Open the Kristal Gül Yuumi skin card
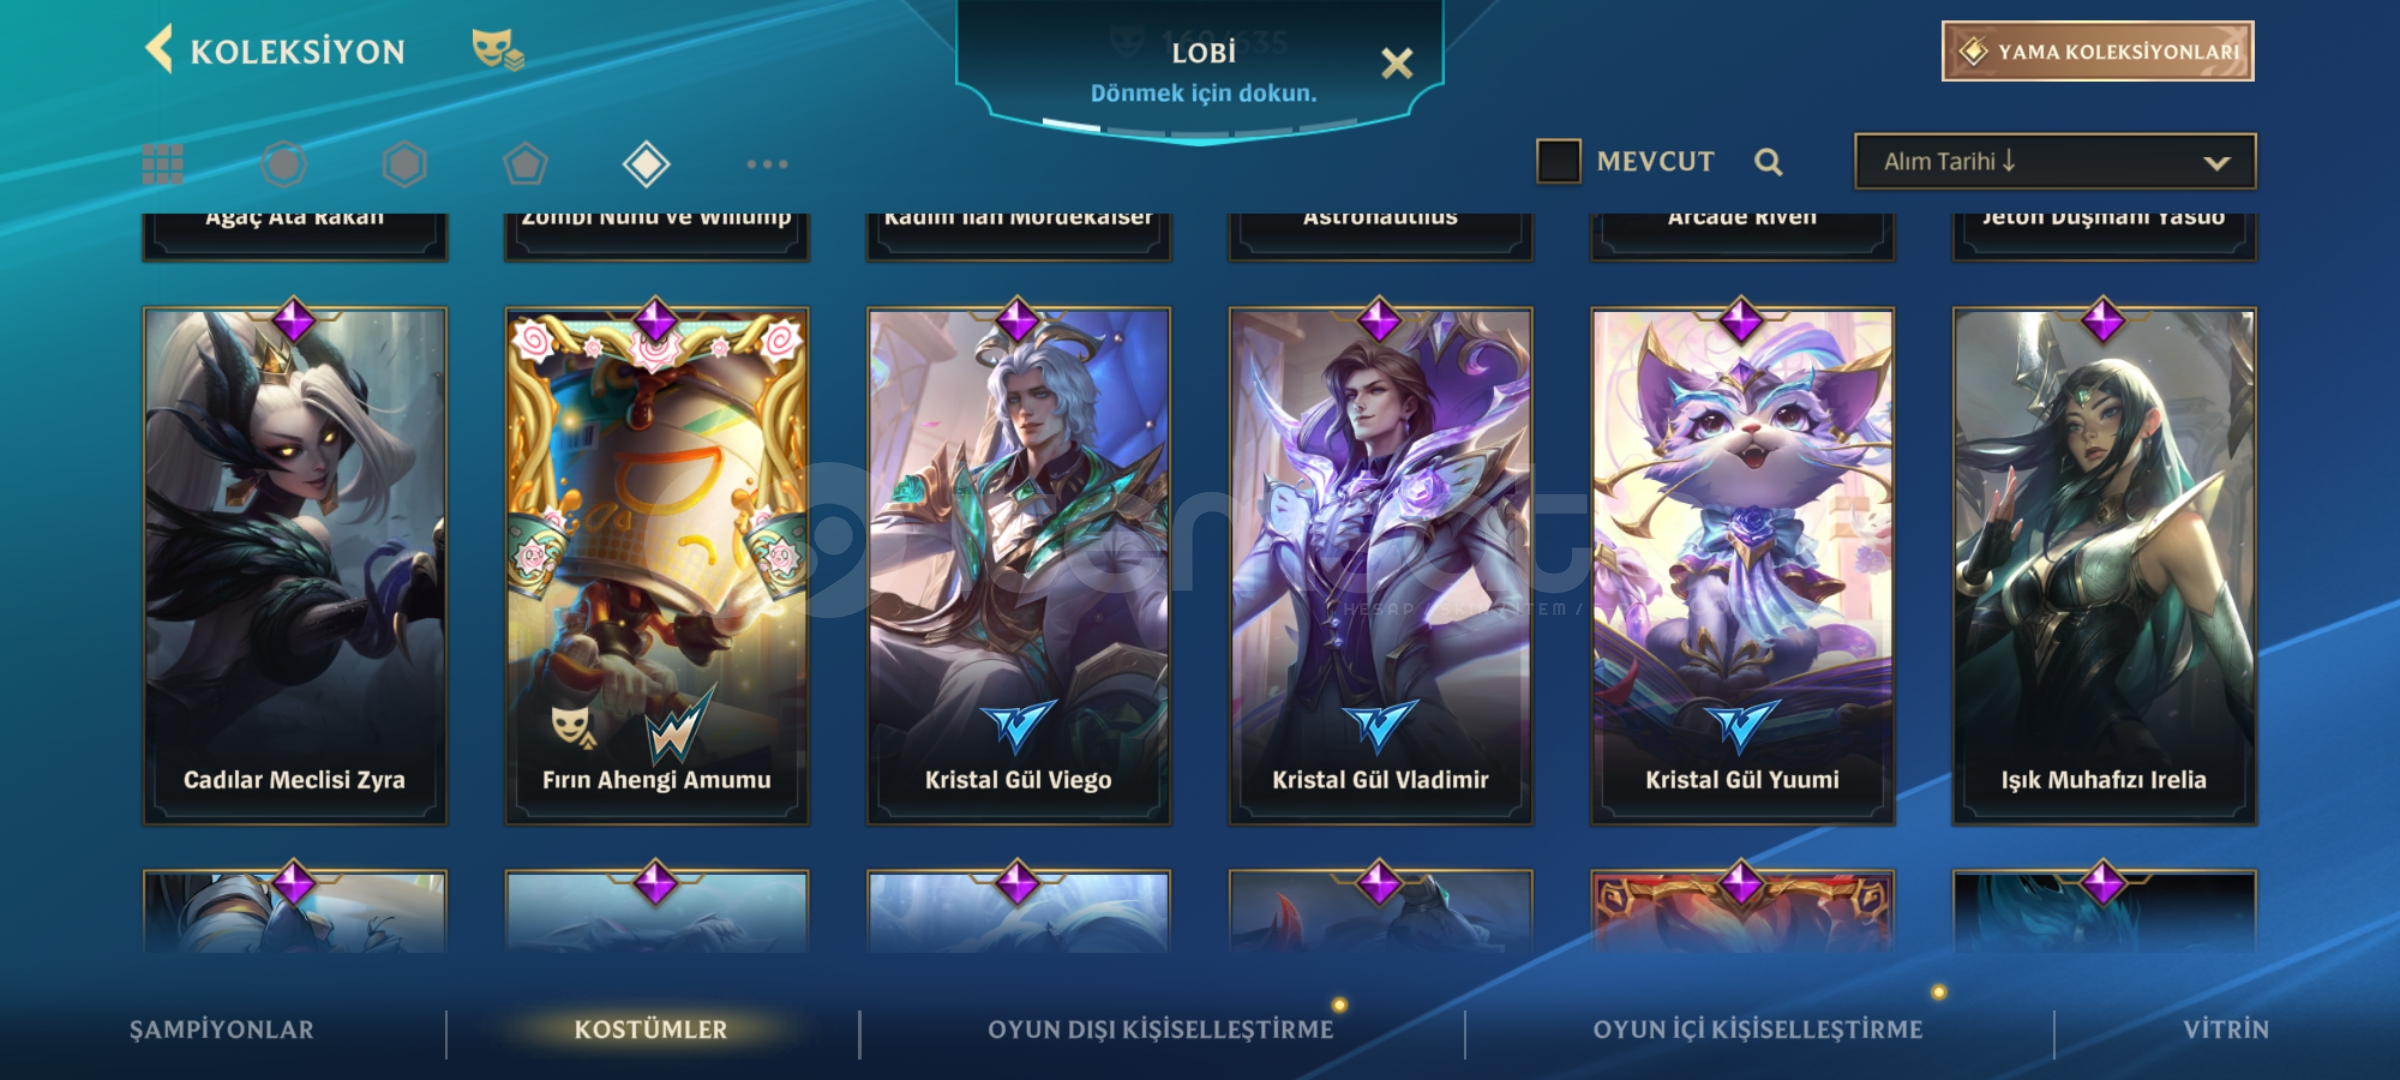Viewport: 2400px width, 1080px height. (x=1742, y=565)
